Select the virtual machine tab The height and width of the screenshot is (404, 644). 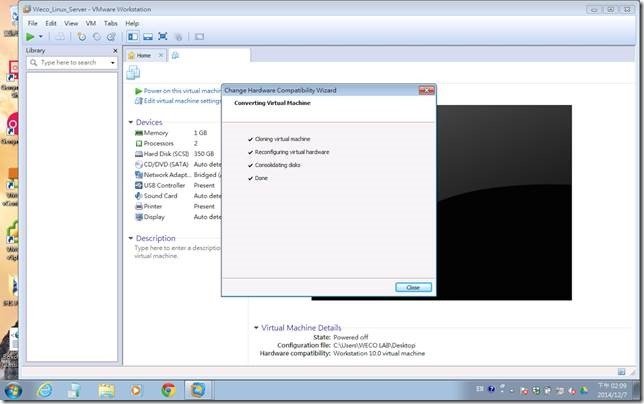(209, 55)
